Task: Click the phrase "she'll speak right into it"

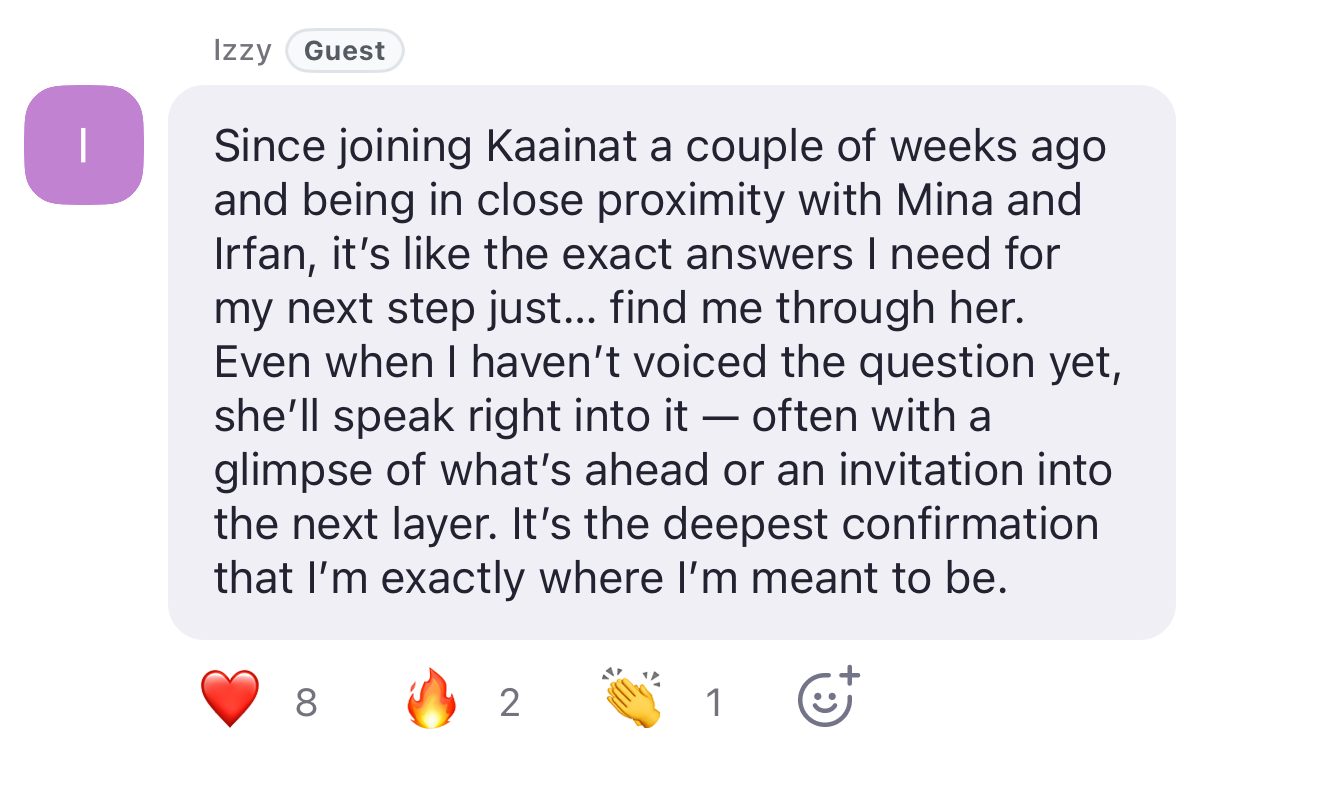Action: (451, 418)
